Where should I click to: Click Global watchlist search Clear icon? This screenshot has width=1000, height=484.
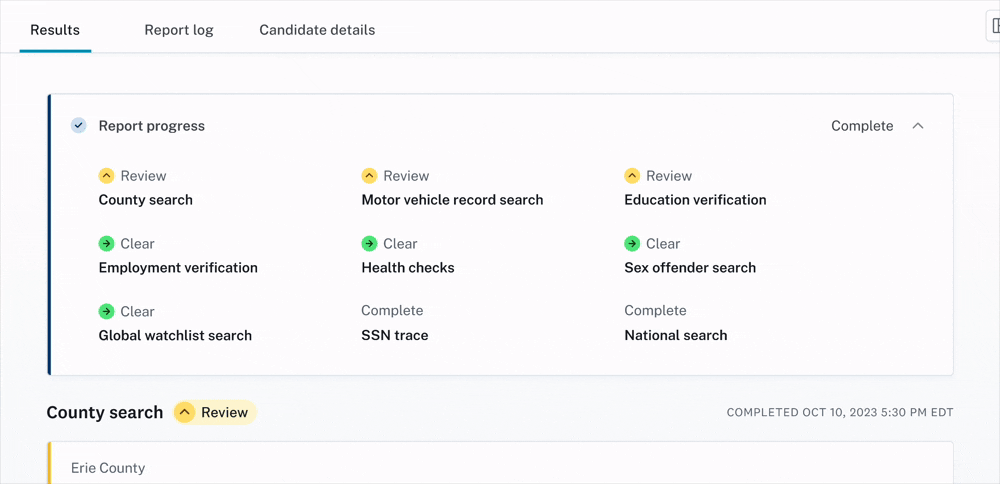106,312
